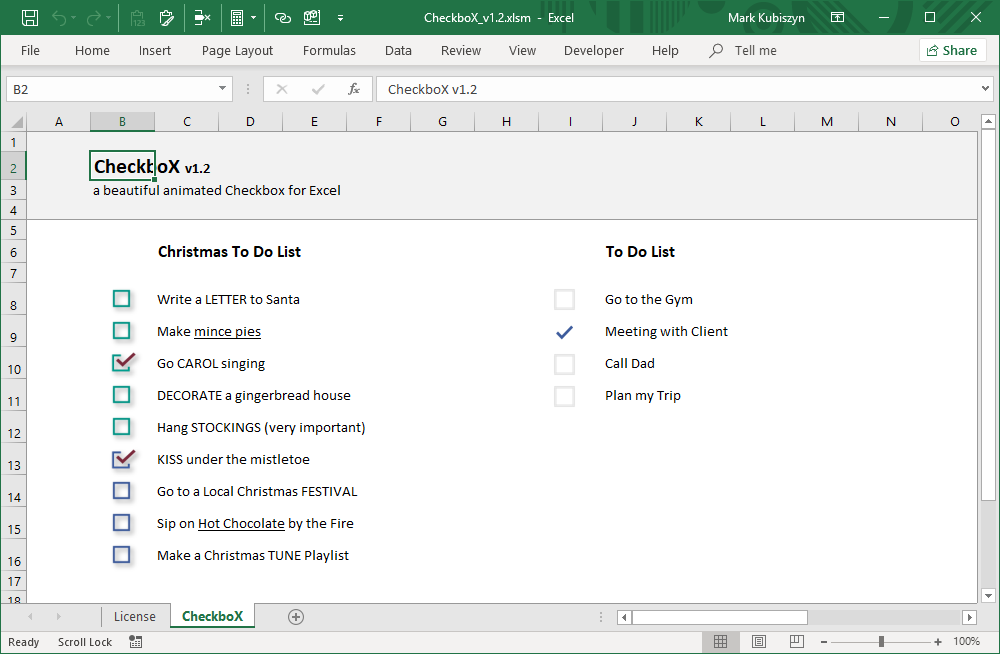Switch to the License sheet tab
1000x654 pixels.
click(135, 617)
